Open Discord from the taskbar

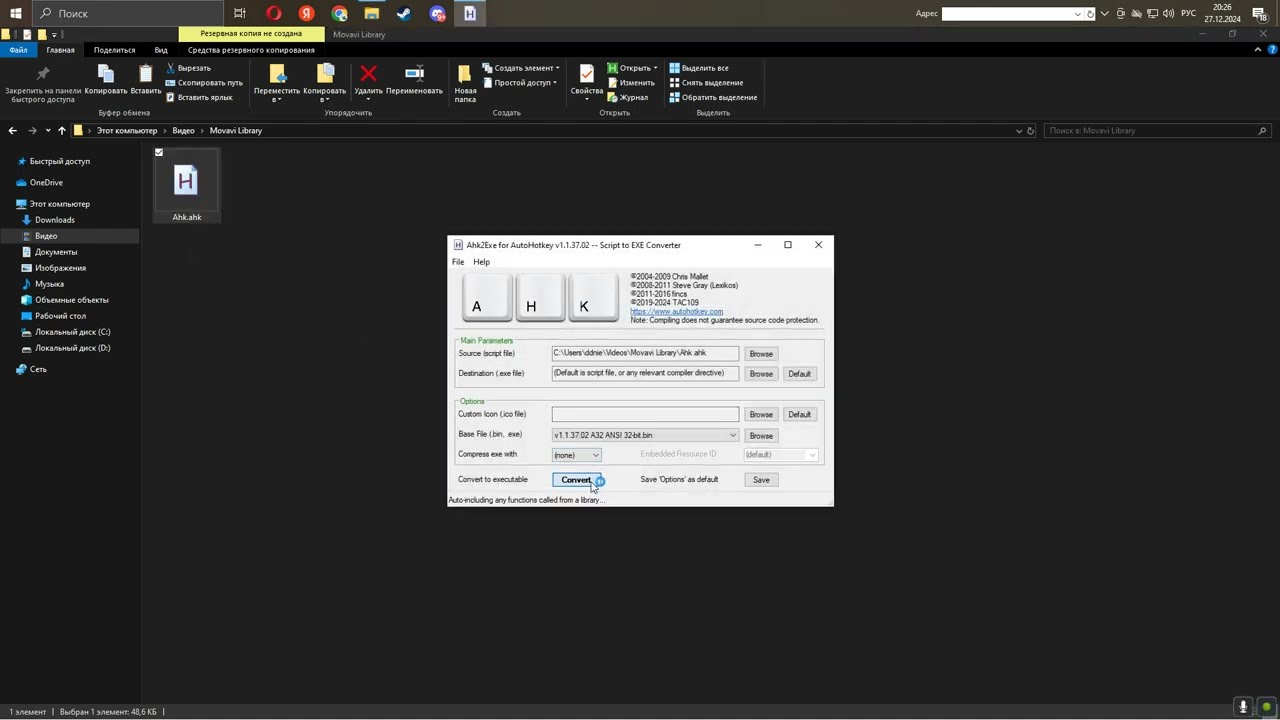pos(437,13)
